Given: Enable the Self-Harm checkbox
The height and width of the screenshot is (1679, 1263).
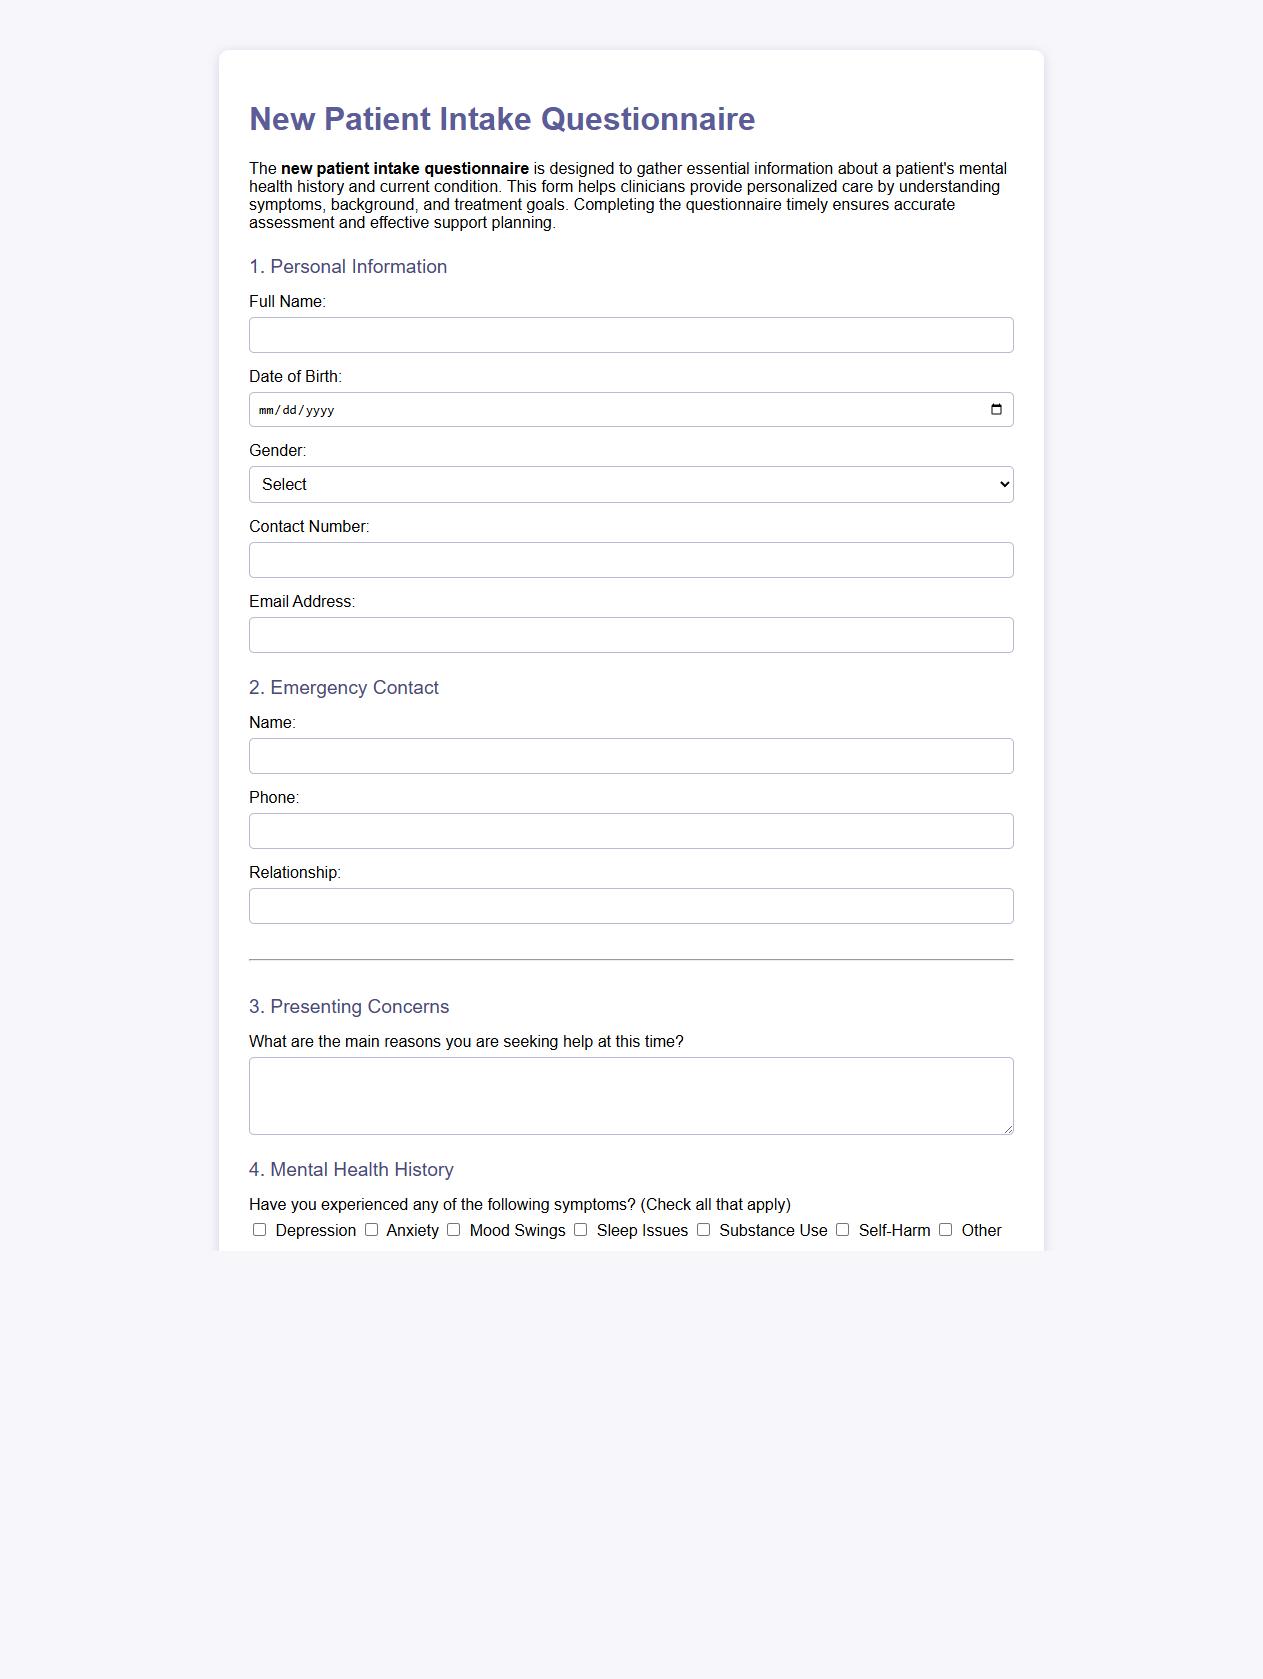Looking at the screenshot, I should [842, 1229].
